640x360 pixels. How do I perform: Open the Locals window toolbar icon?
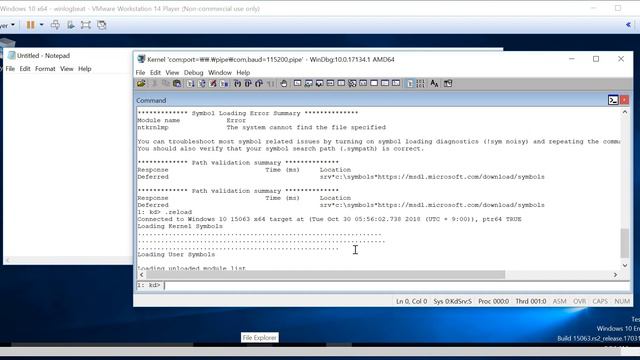coord(320,83)
